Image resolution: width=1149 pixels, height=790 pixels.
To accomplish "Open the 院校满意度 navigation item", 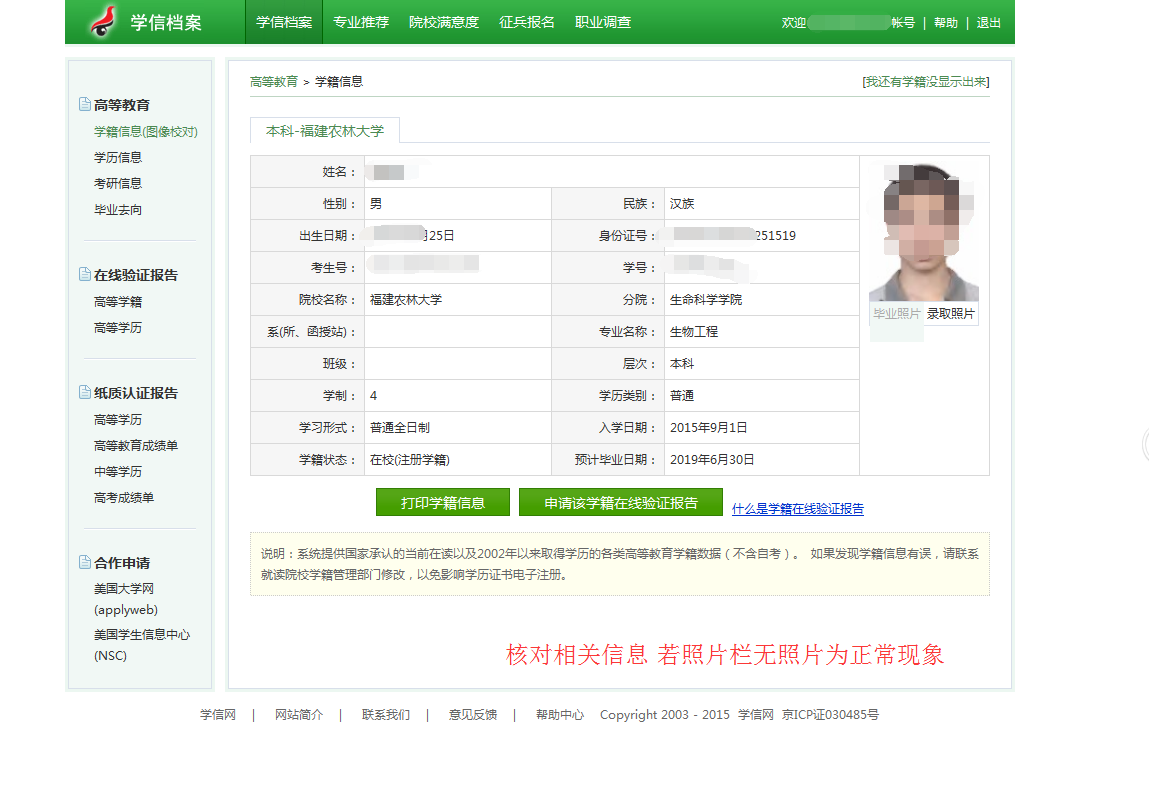I will coord(443,22).
